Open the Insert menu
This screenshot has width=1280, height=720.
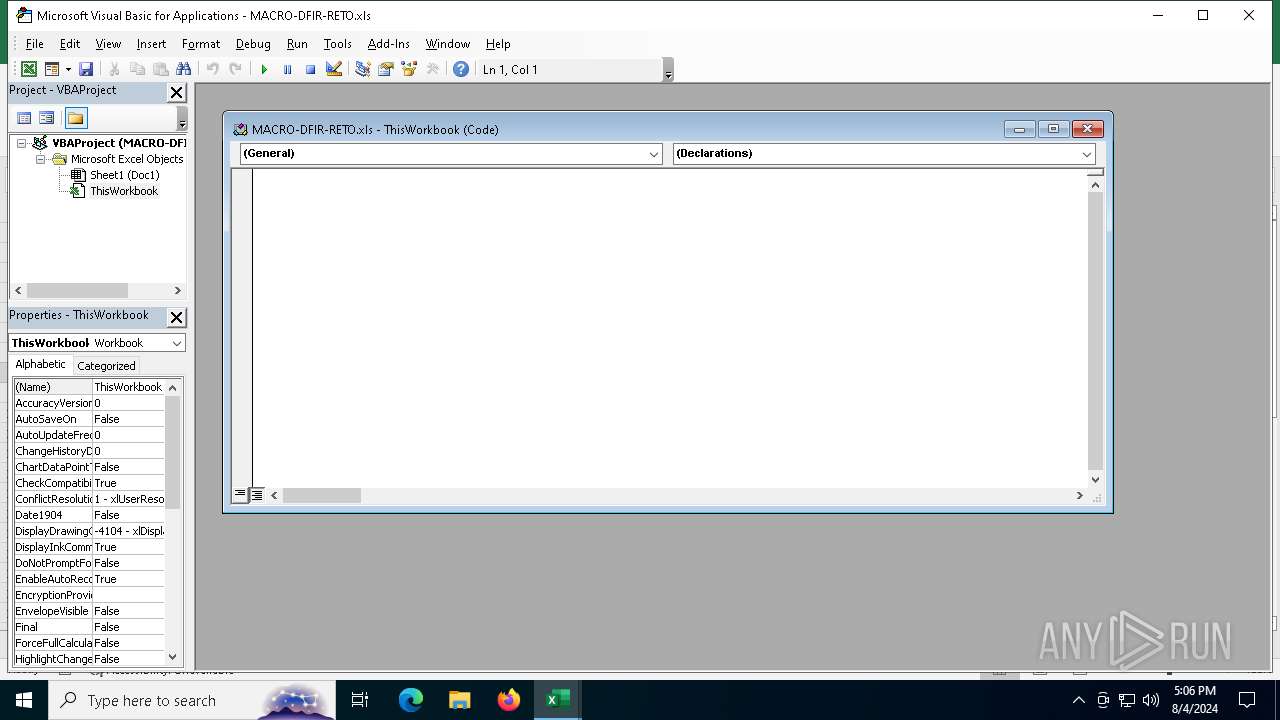coord(151,44)
